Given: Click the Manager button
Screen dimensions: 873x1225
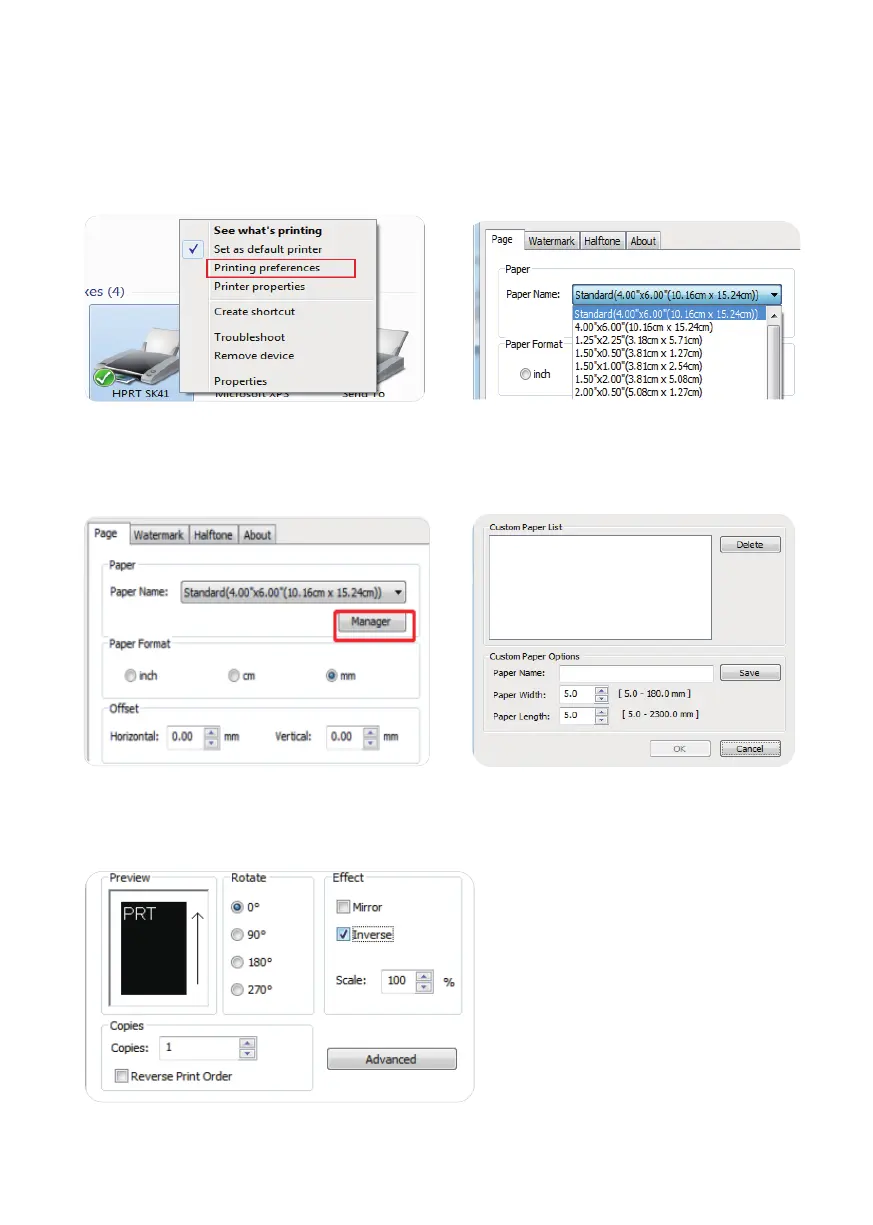Looking at the screenshot, I should tap(371, 622).
